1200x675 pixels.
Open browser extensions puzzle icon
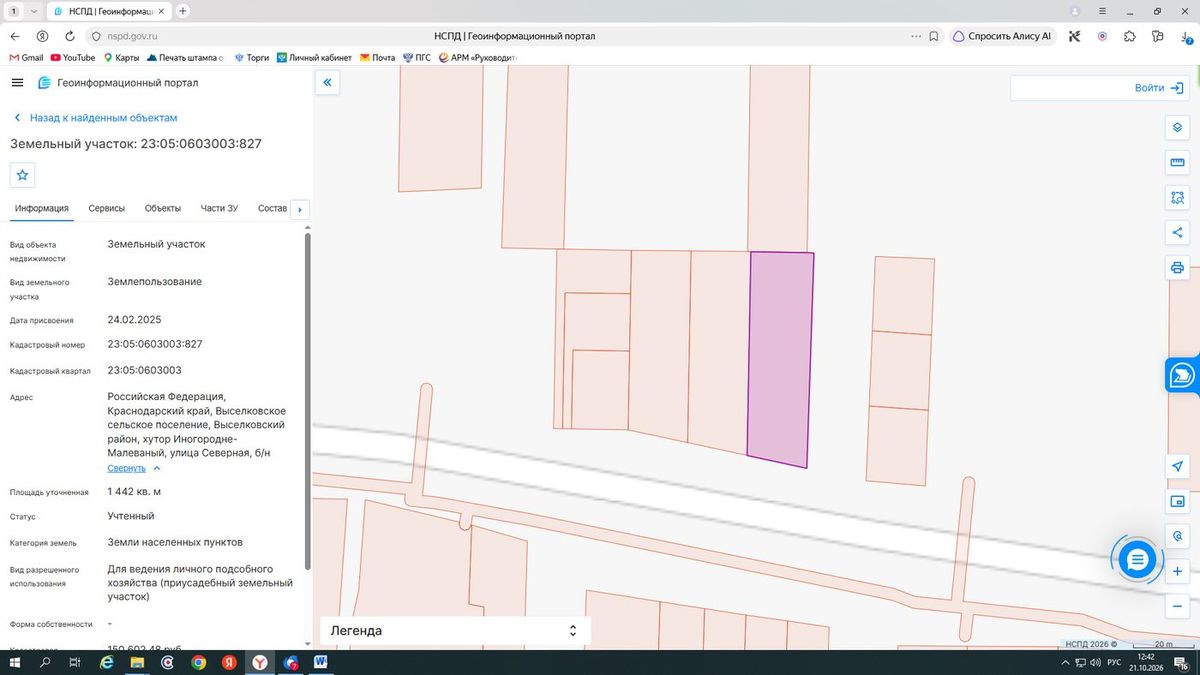[1130, 36]
